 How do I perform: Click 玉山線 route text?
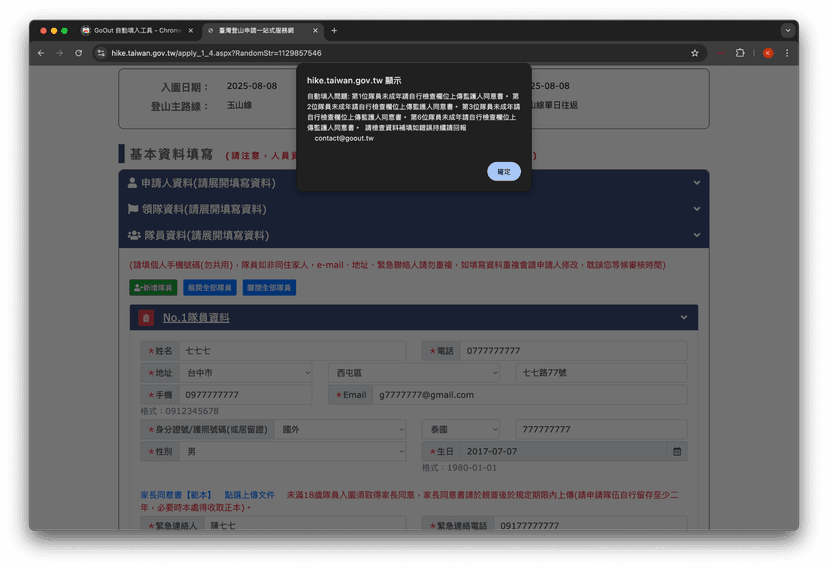click(x=239, y=105)
